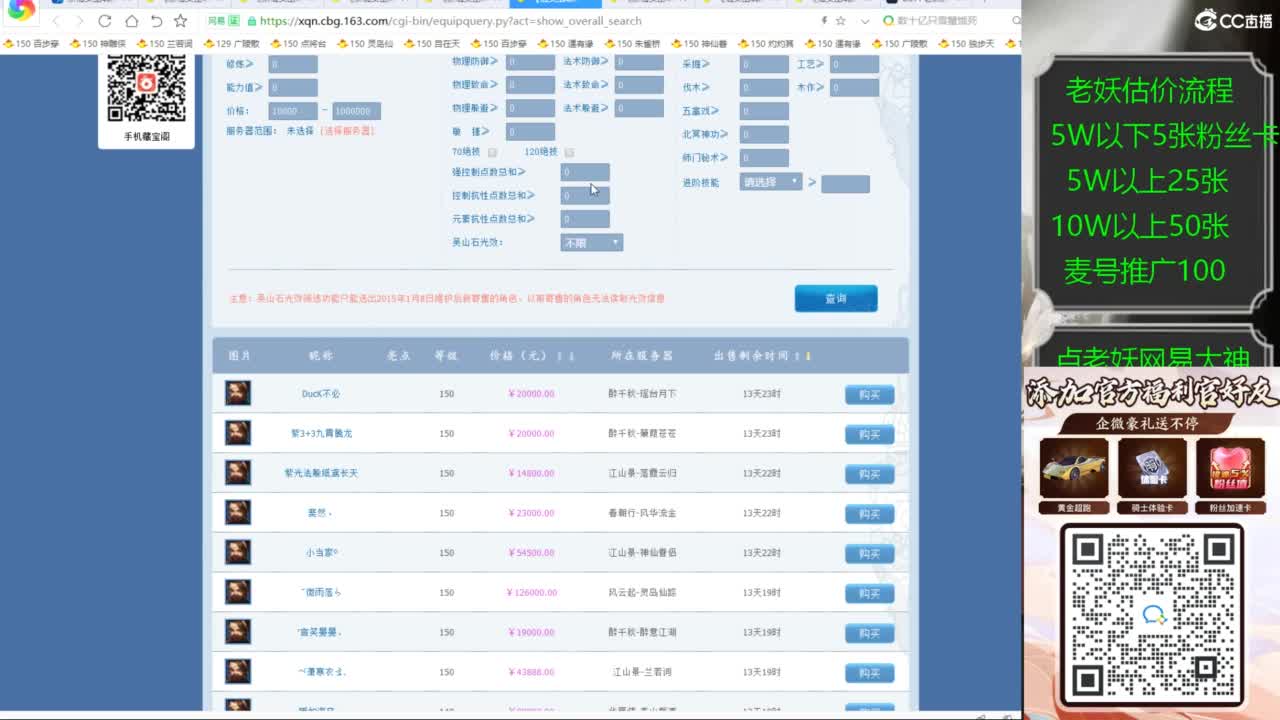Open the '150 百步穿' bookmark in bookmarks bar
The height and width of the screenshot is (720, 1280).
click(x=31, y=44)
